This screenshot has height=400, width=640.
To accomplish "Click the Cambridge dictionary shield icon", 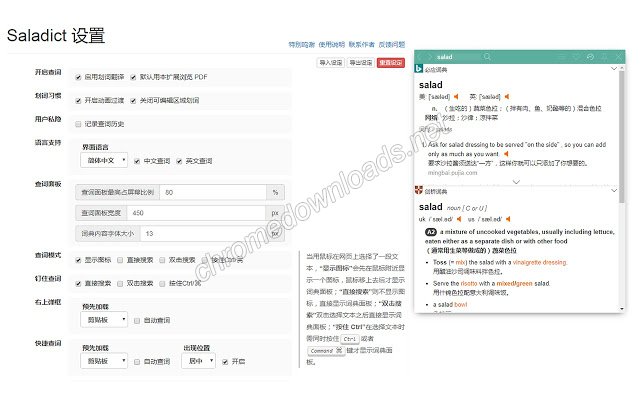I will click(x=418, y=190).
